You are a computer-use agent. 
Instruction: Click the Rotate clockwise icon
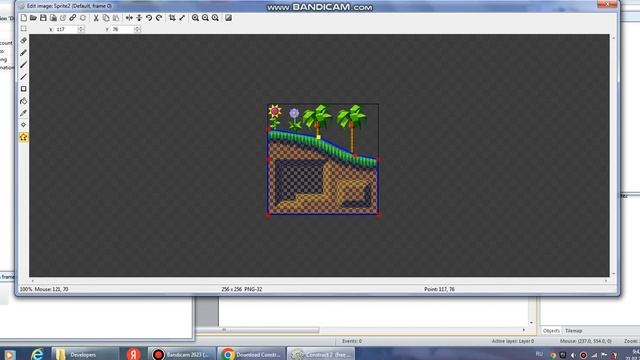click(x=159, y=18)
